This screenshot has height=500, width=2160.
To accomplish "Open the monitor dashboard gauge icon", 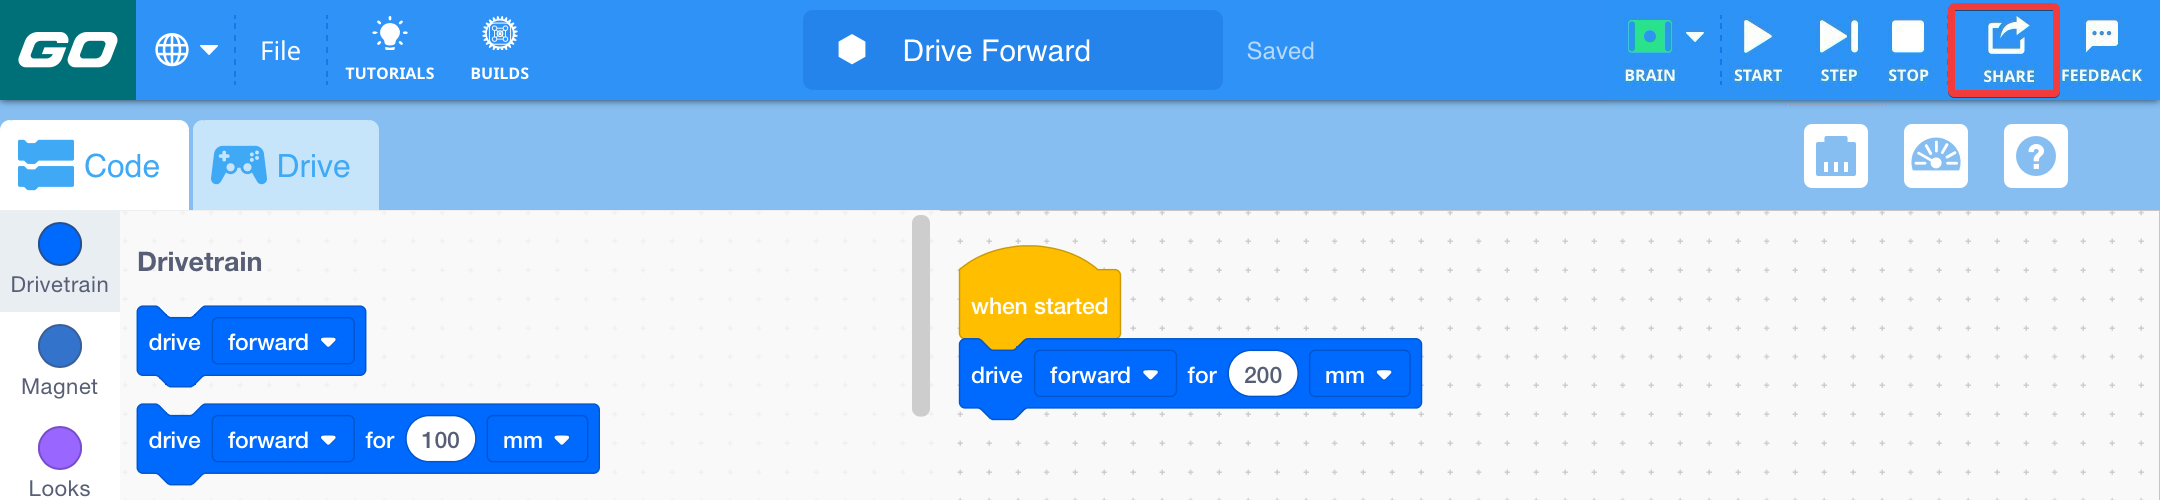I will [x=1935, y=156].
